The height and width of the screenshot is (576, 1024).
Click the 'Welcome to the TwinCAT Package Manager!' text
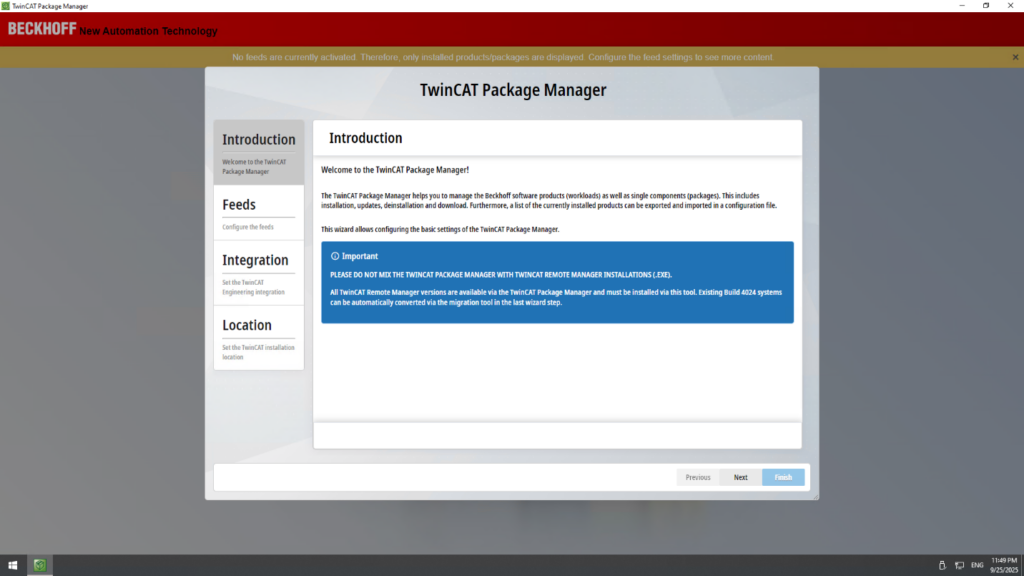pyautogui.click(x=394, y=170)
